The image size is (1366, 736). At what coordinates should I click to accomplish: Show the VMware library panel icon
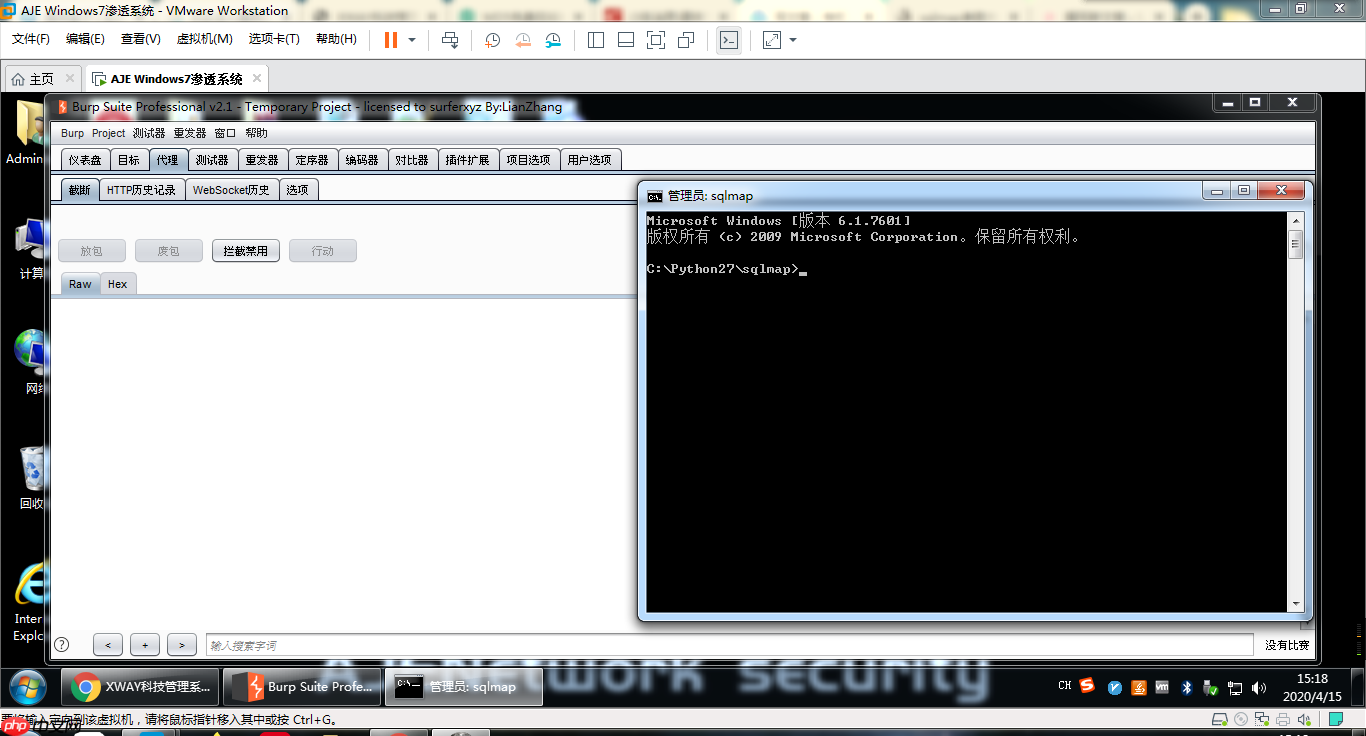point(595,40)
